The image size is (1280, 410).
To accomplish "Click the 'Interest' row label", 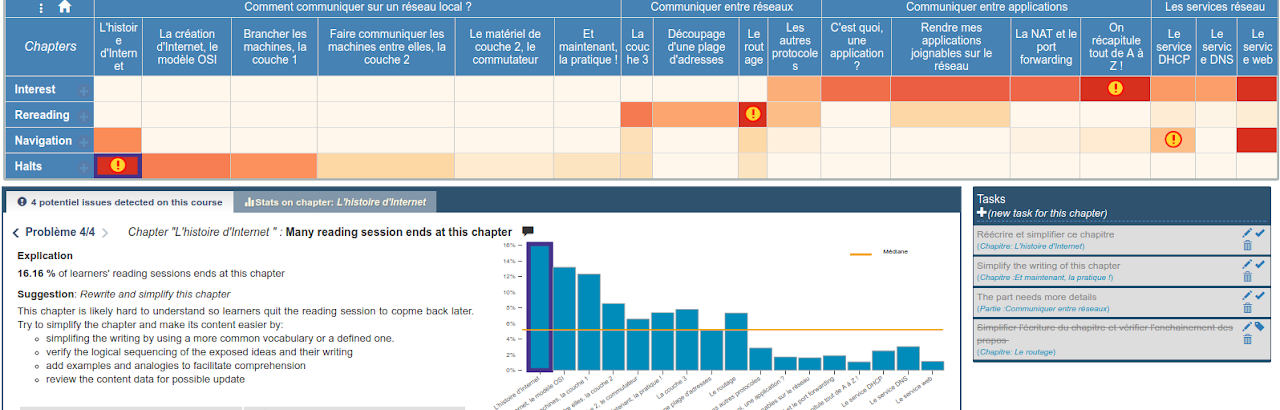I will pos(35,90).
